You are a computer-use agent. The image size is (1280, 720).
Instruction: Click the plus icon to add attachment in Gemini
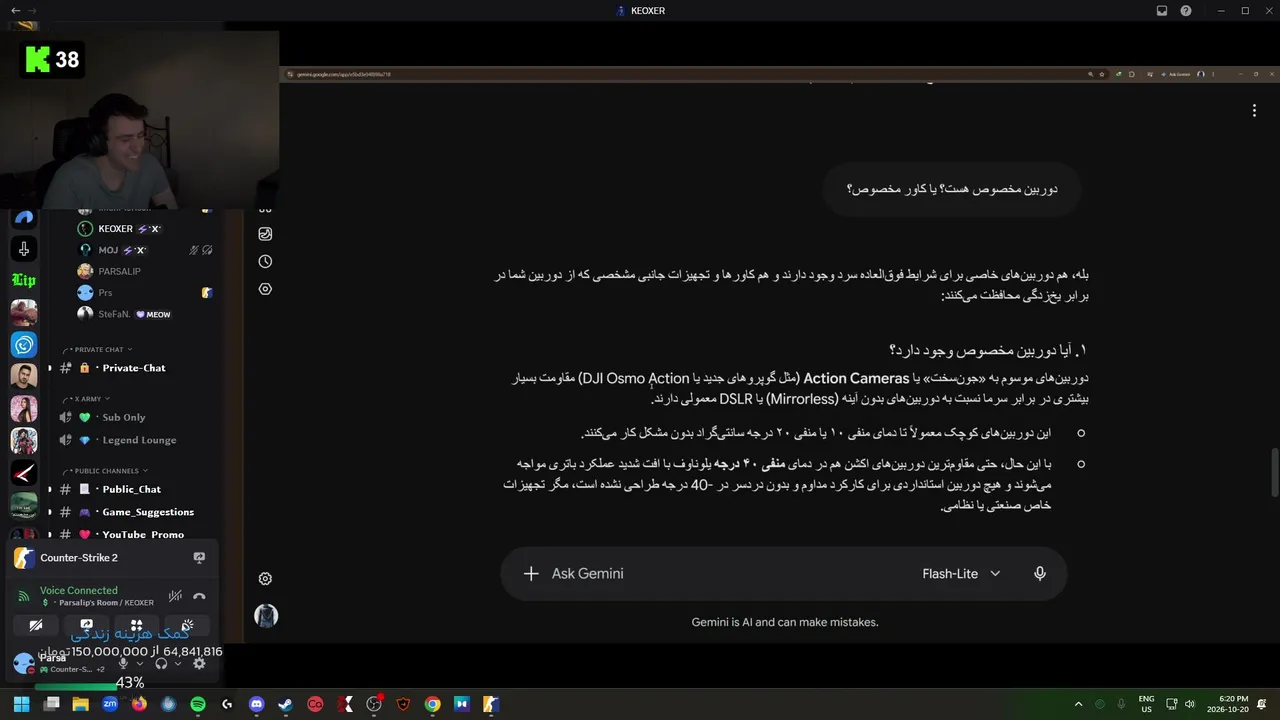point(531,574)
